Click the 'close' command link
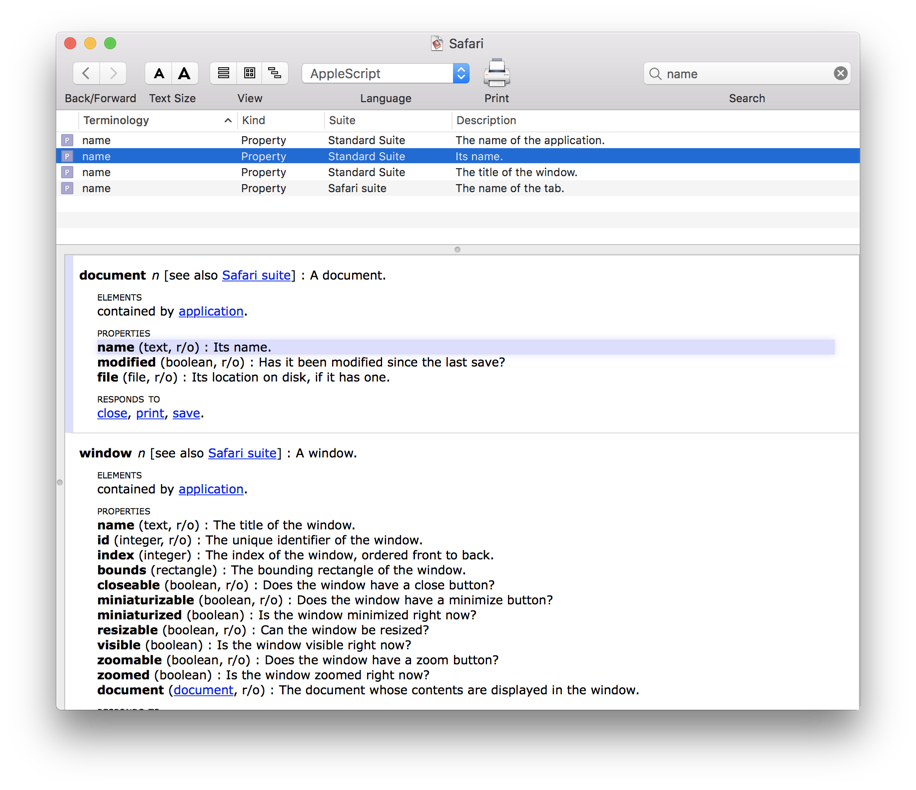The height and width of the screenshot is (790, 916). click(x=112, y=413)
